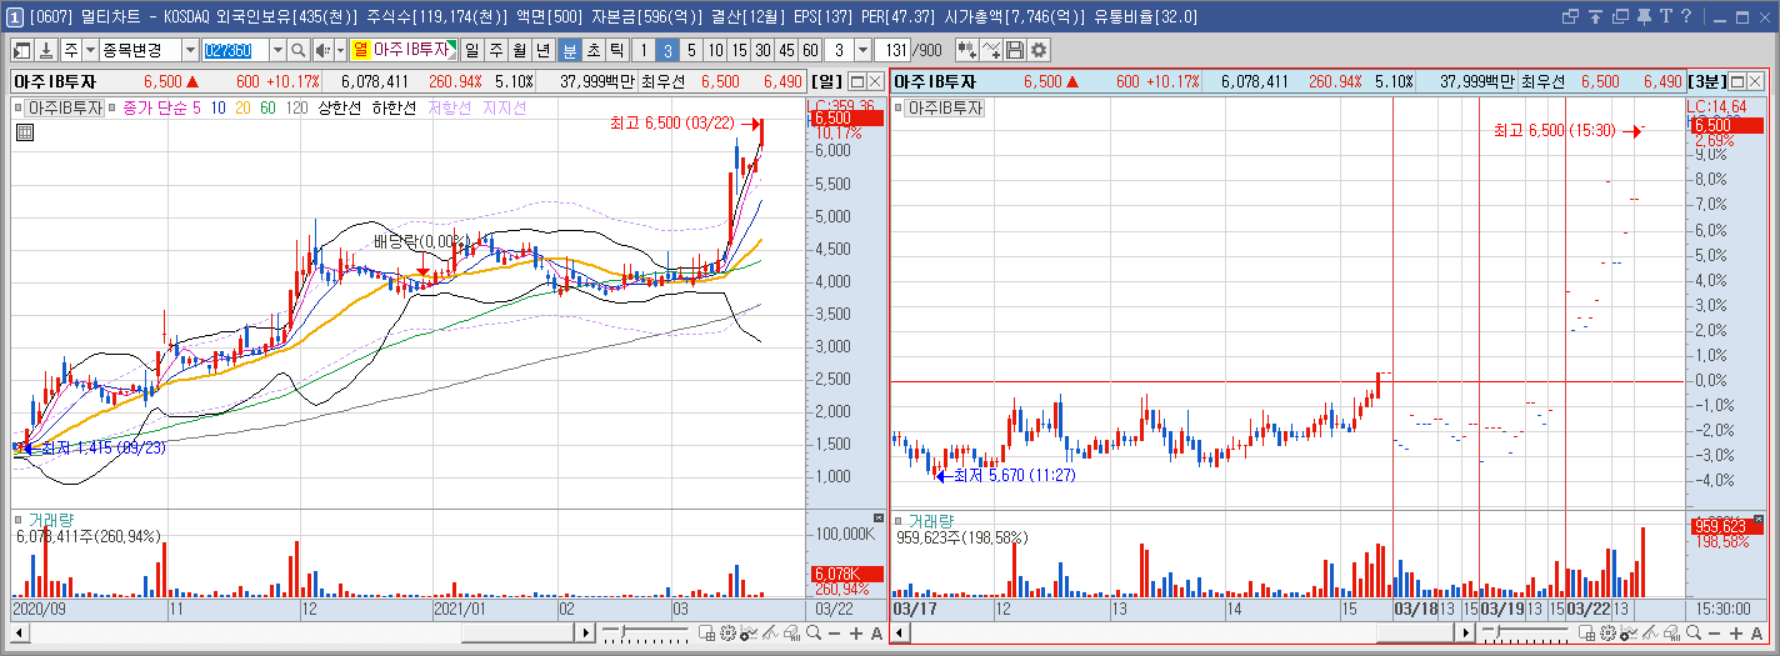Viewport: 1780px width, 656px height.
Task: Select the 틱 tick period button
Action: click(x=617, y=50)
